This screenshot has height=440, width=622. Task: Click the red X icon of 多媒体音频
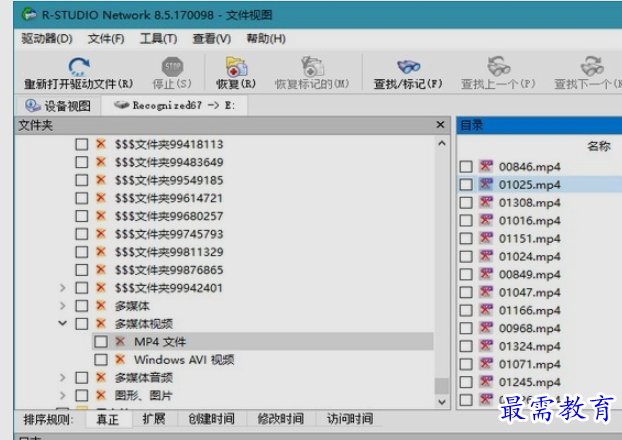tap(101, 377)
